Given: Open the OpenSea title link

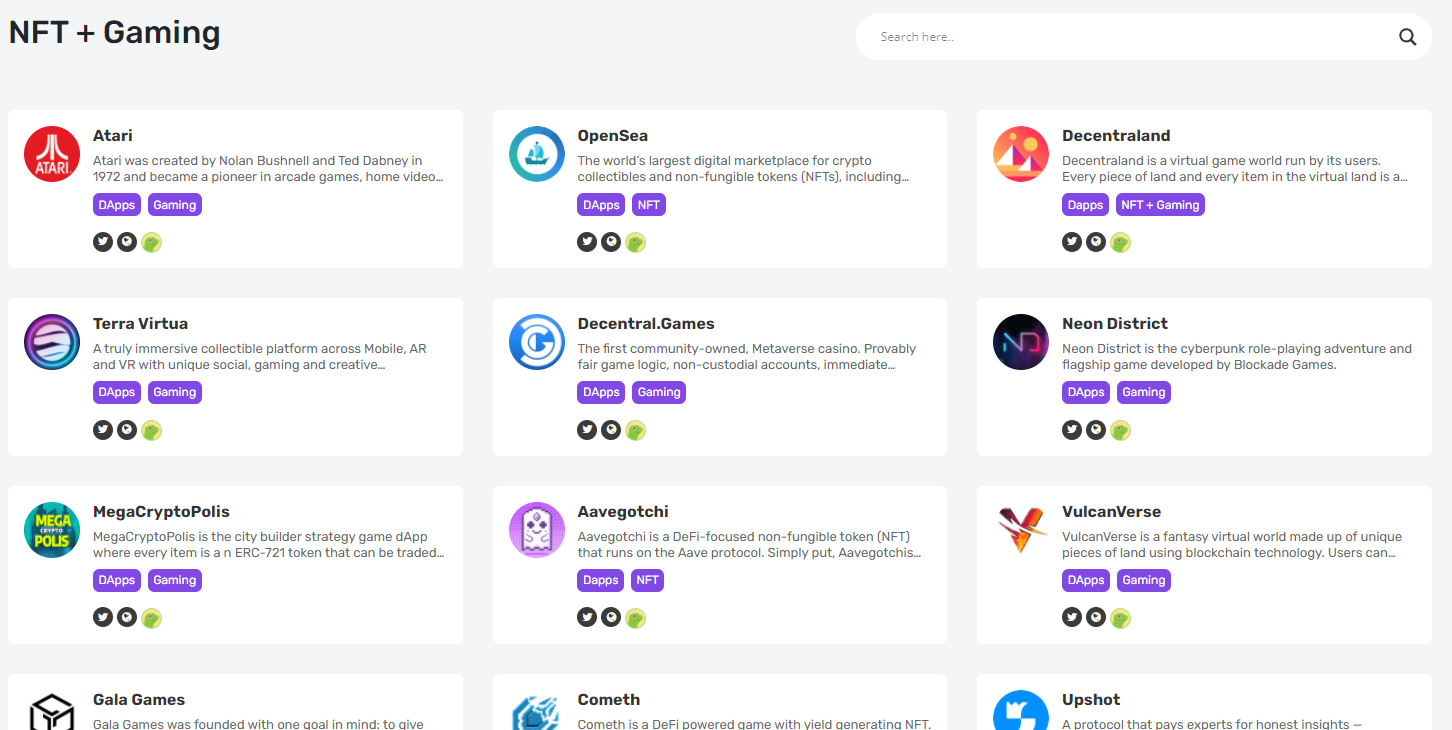Looking at the screenshot, I should click(613, 136).
